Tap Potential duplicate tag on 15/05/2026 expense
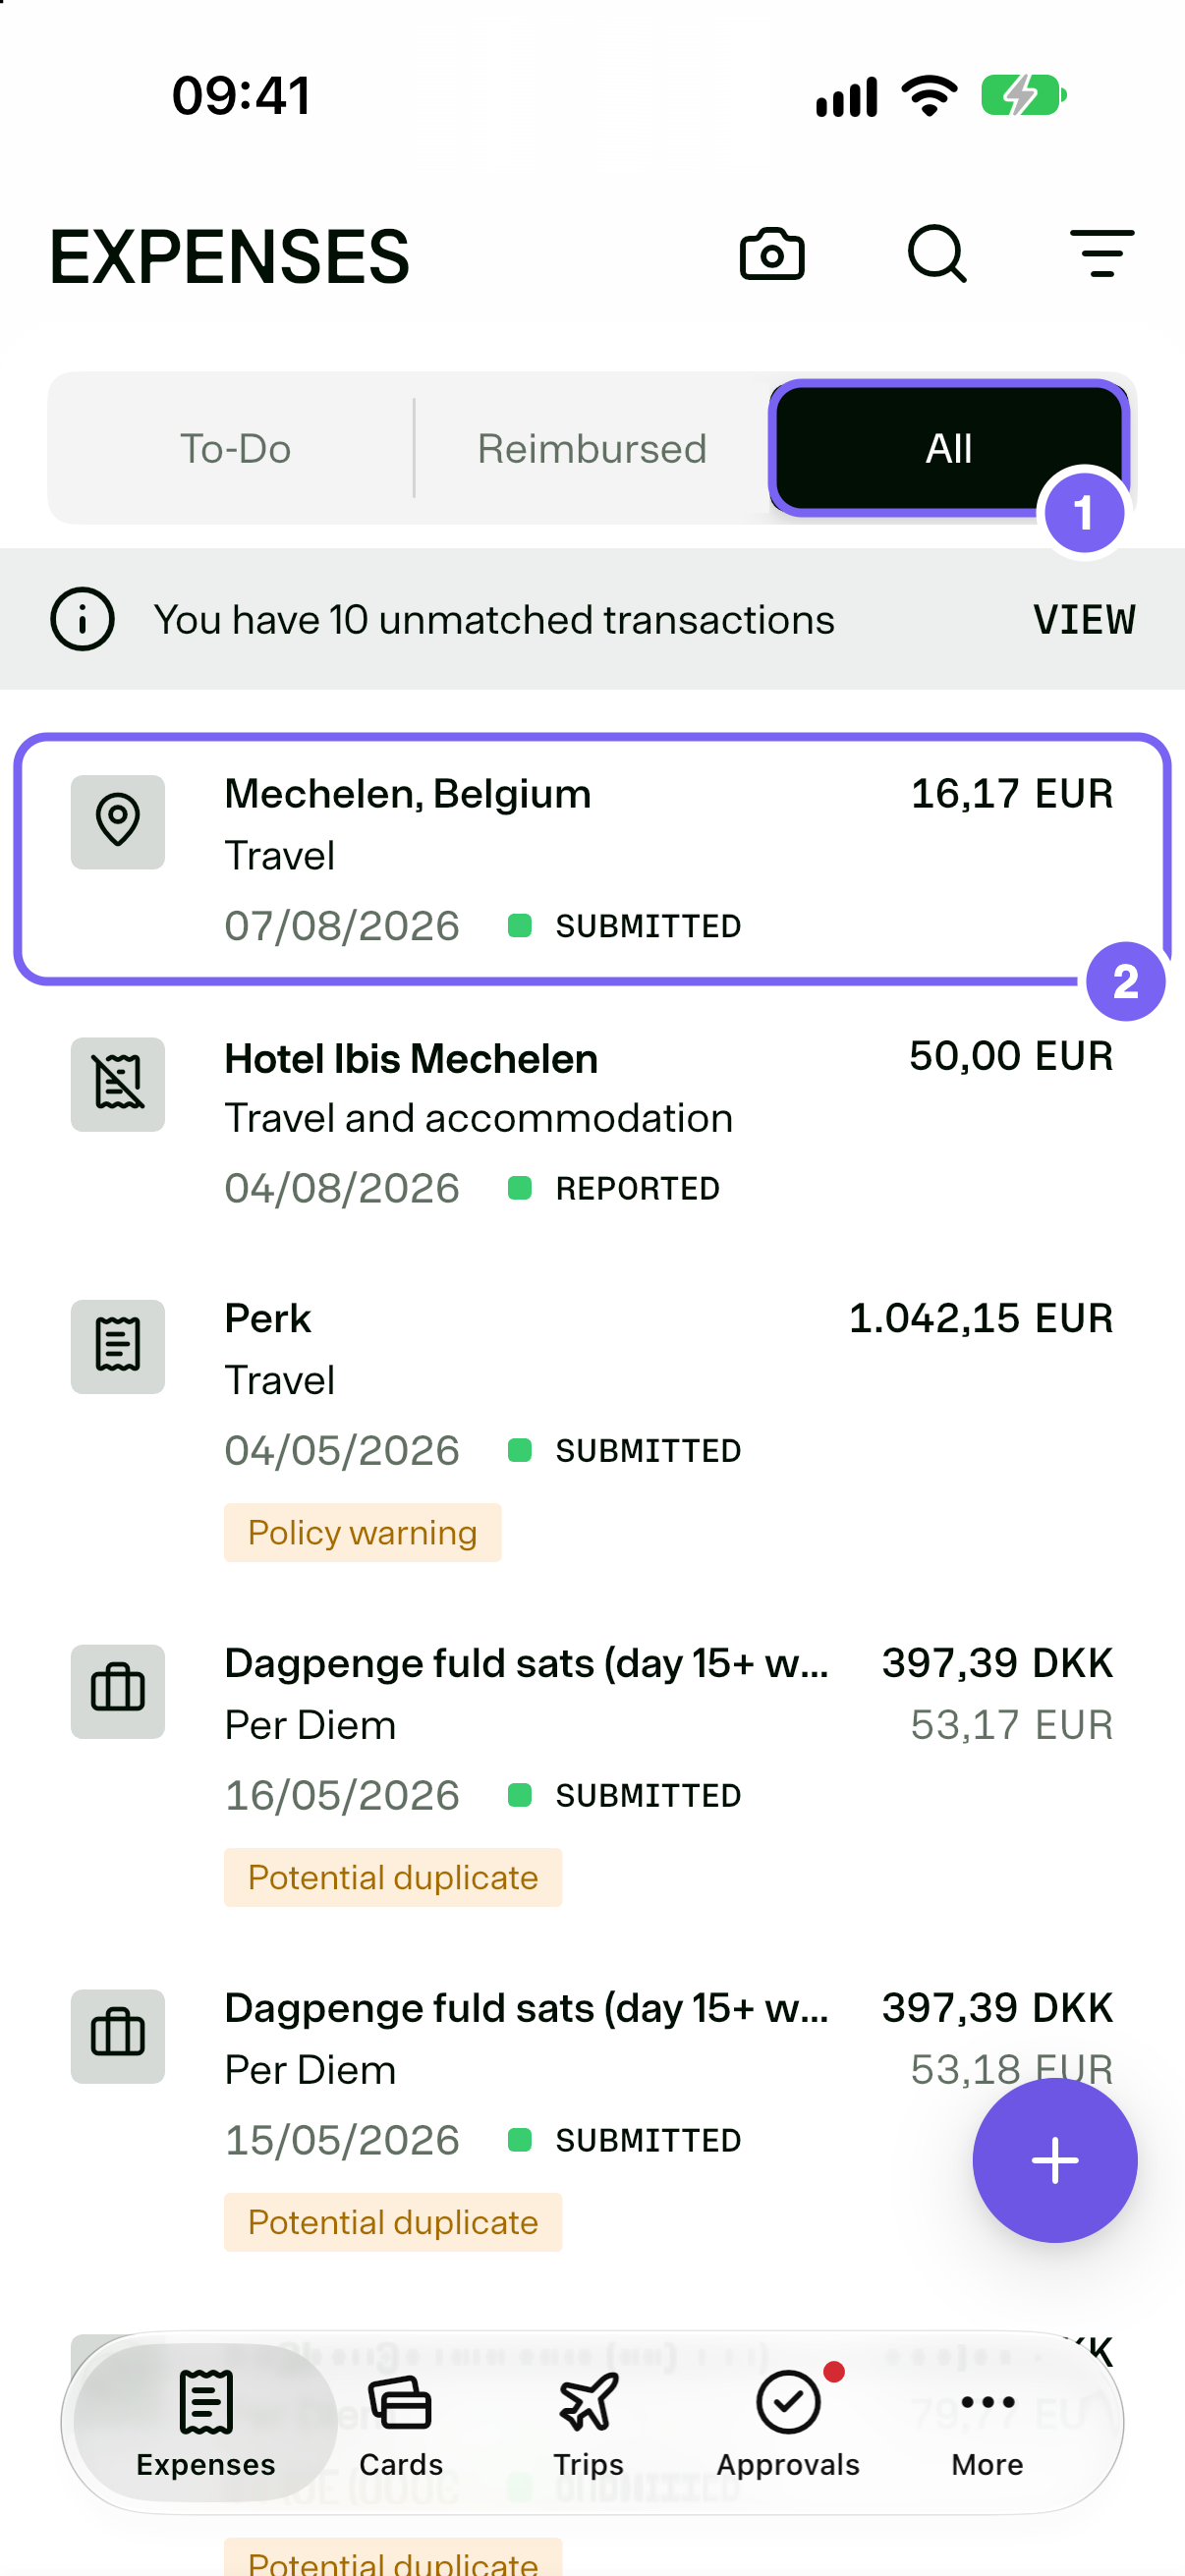Viewport: 1185px width, 2576px height. click(393, 2222)
